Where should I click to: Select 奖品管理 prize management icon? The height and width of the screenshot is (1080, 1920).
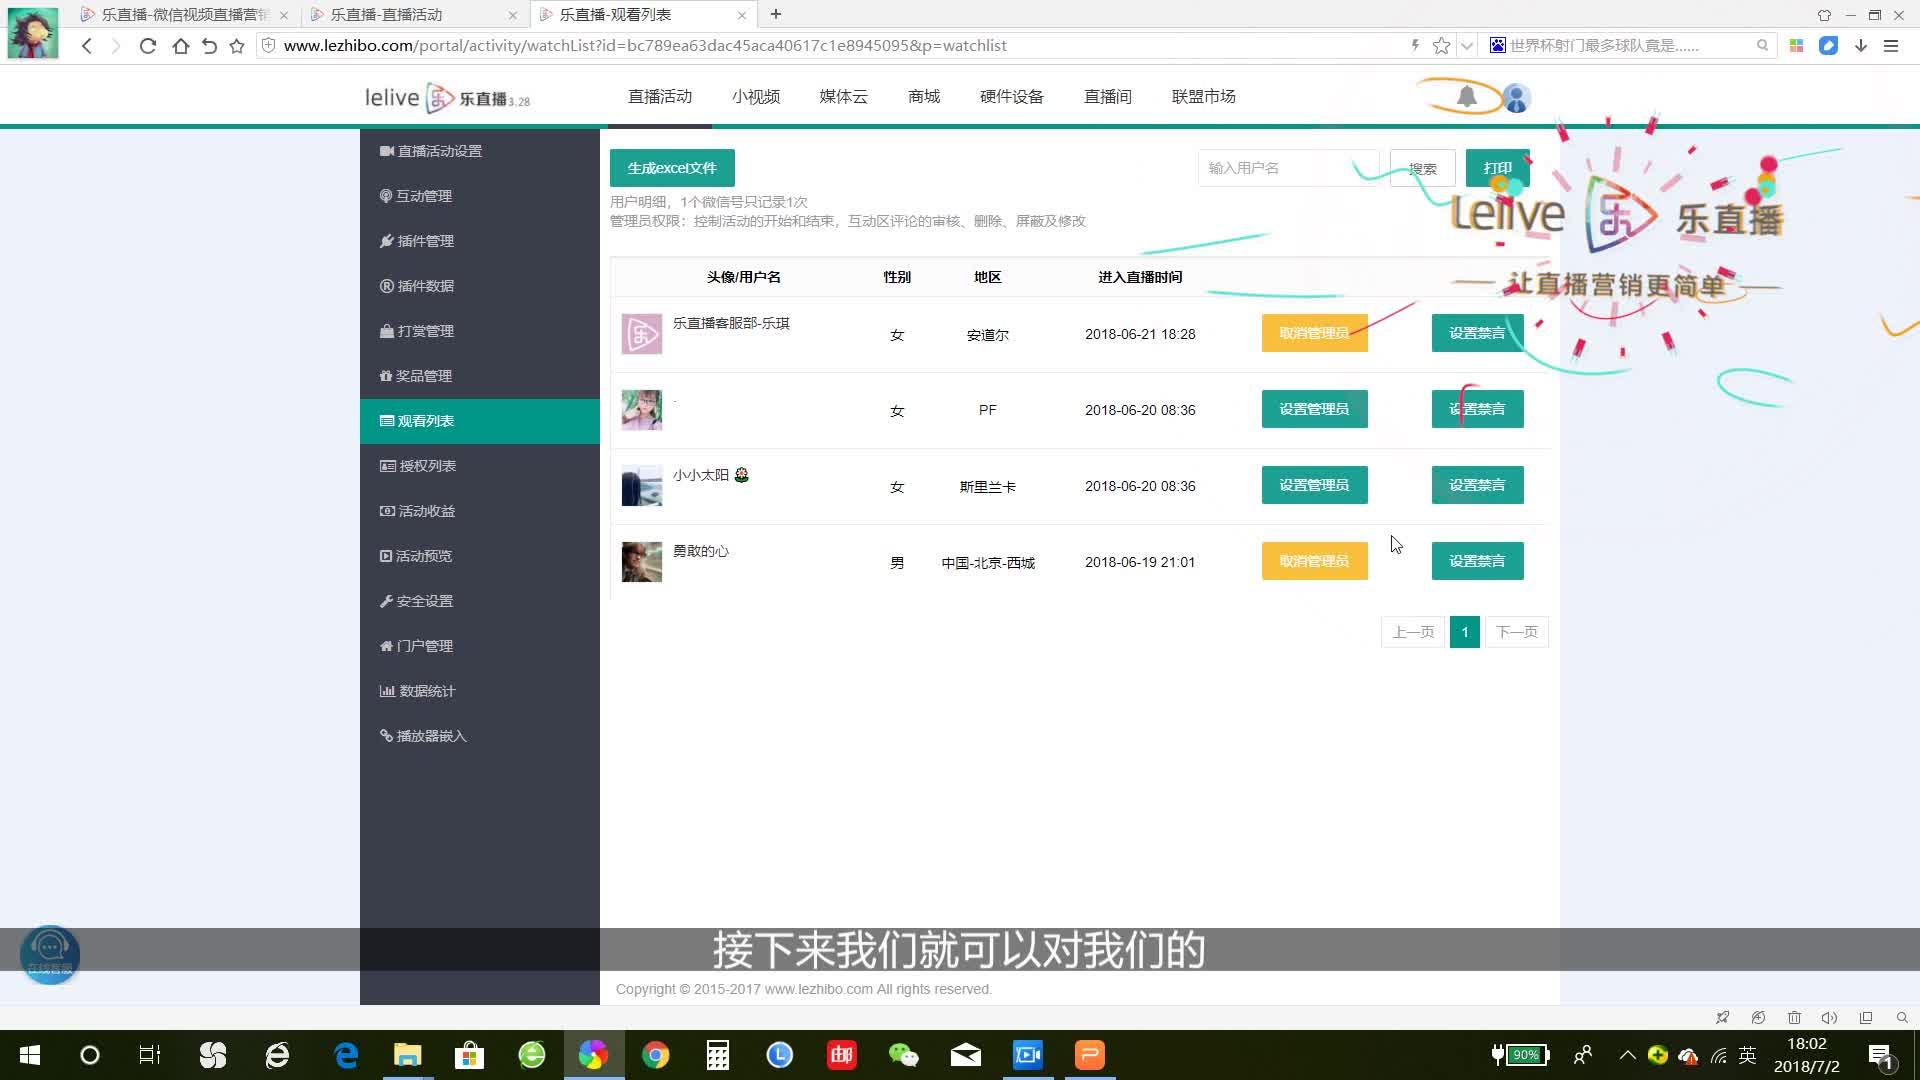click(x=387, y=375)
